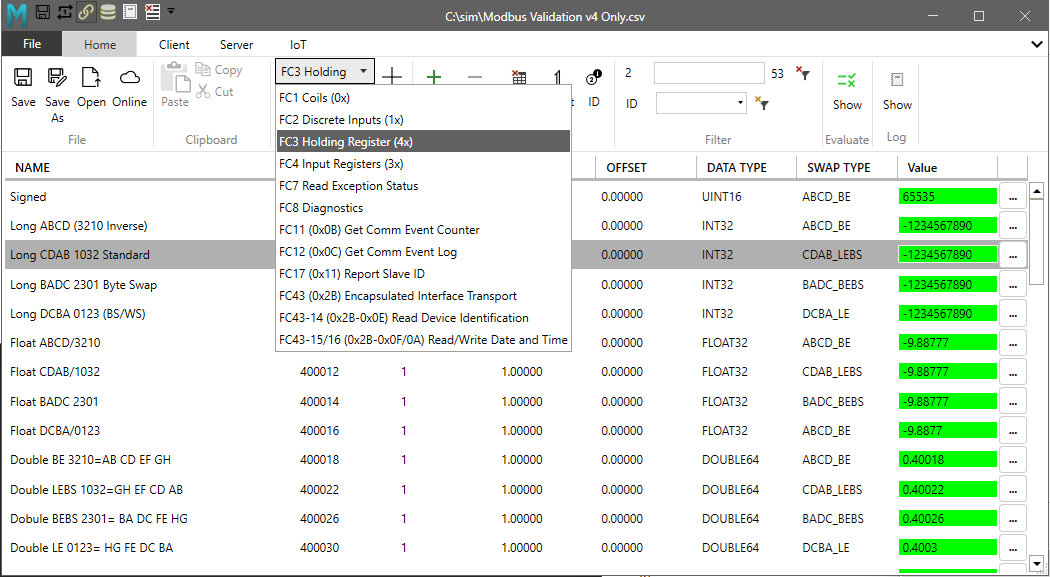Select FC7 Read Exception Status option
1050x577 pixels.
(x=423, y=186)
